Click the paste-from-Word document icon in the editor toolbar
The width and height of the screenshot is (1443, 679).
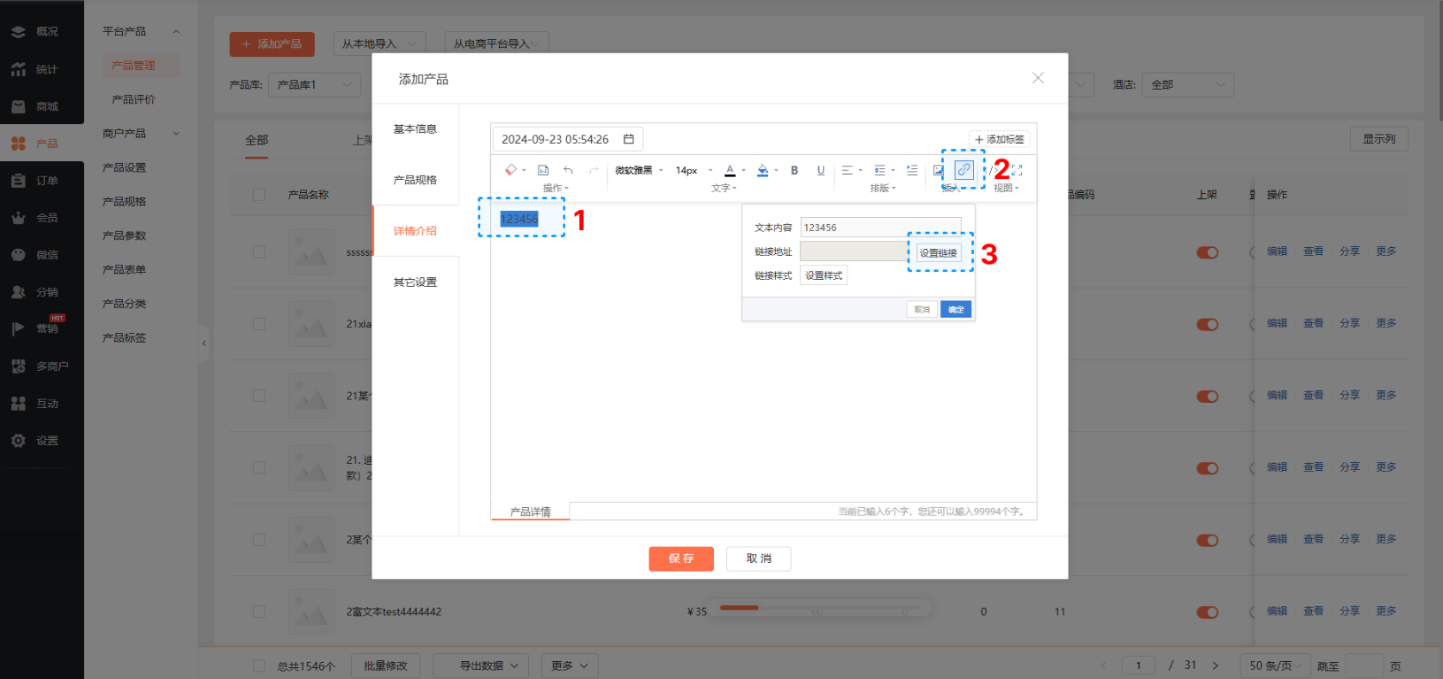(543, 170)
